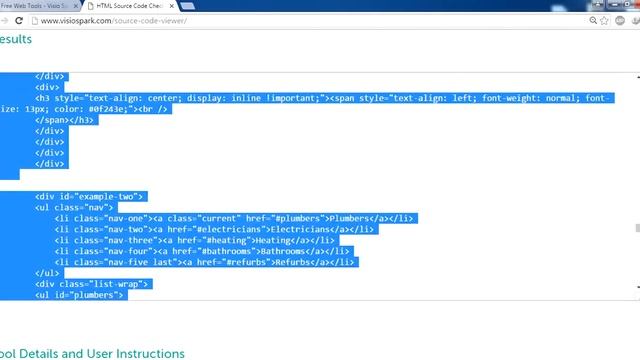Click the code box scrollbar down arrow
The image size is (640, 360).
[638, 287]
